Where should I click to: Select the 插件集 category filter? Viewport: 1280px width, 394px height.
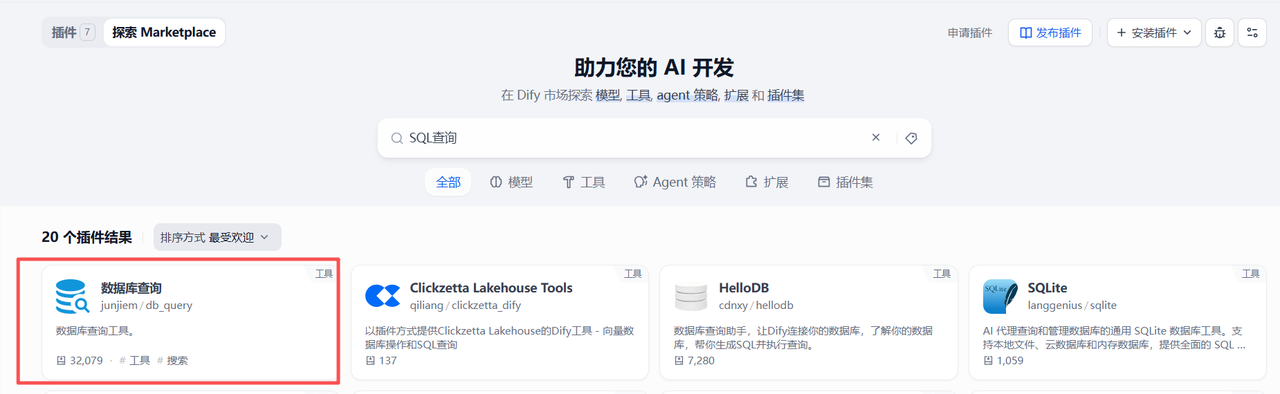click(846, 182)
